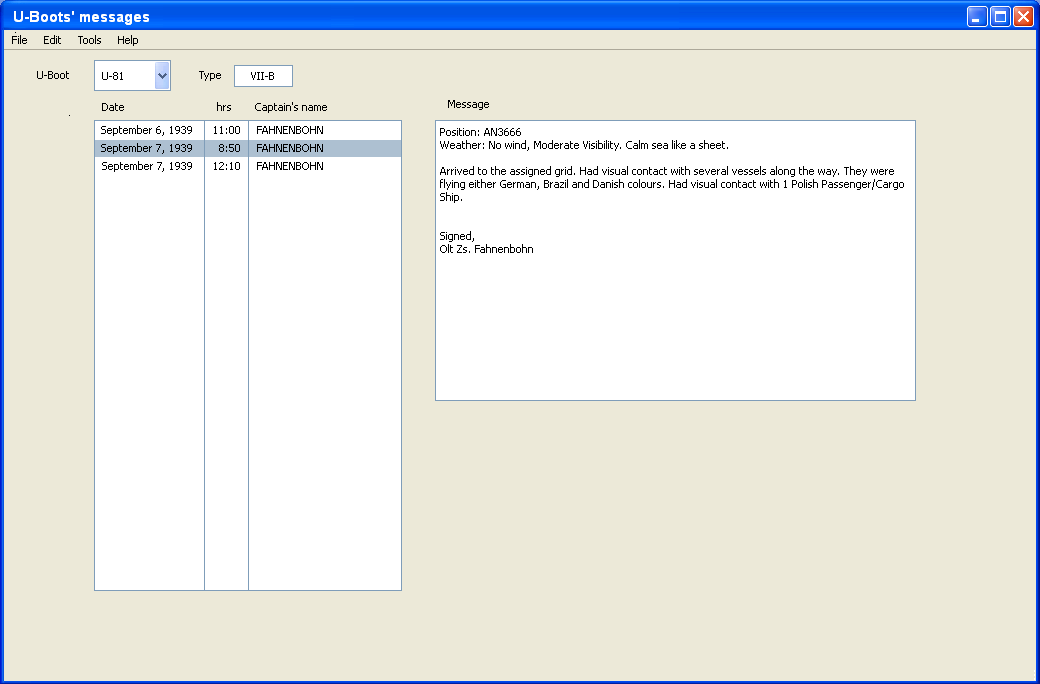The image size is (1040, 684).
Task: Click the U-Boots' messages title bar
Action: point(500,17)
